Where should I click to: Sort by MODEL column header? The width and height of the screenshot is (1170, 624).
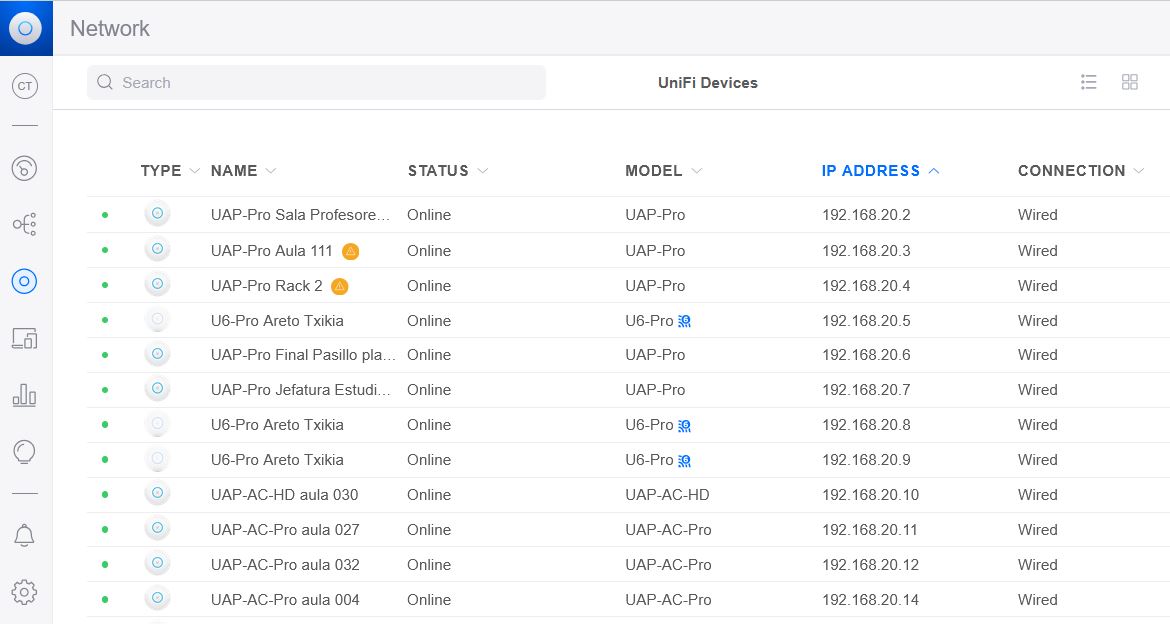pos(663,171)
